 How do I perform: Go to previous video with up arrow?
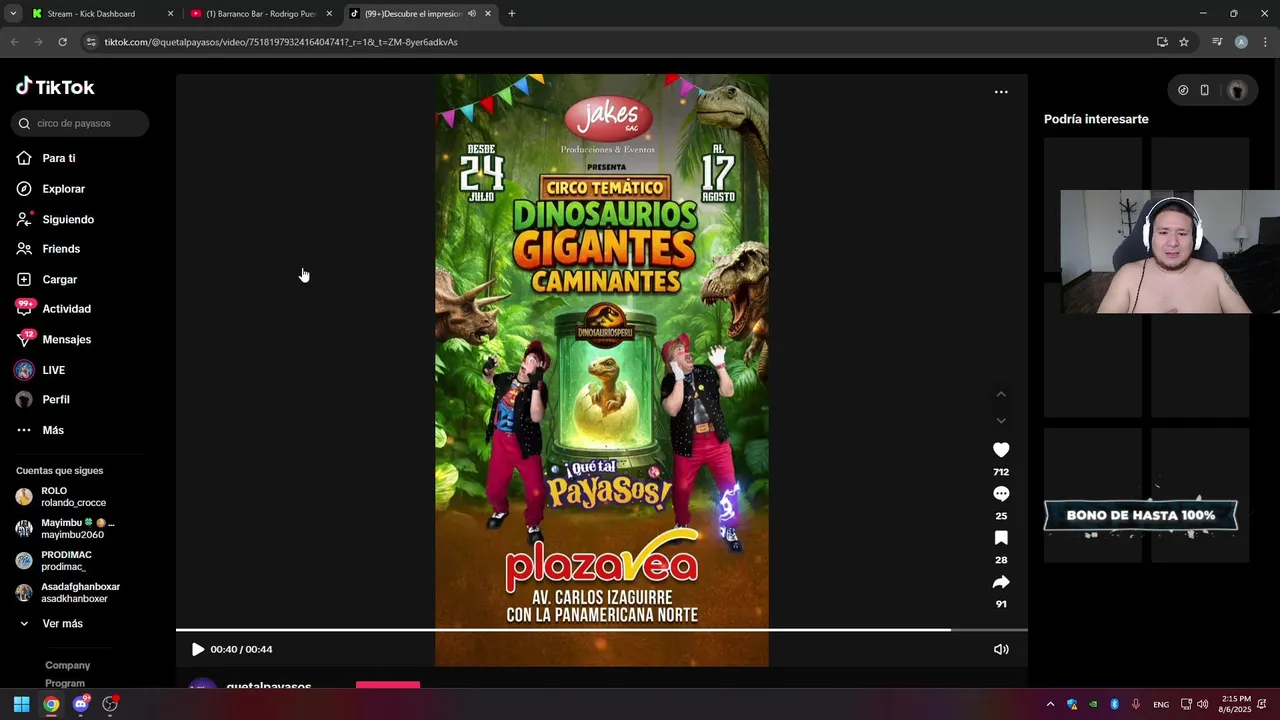coord(1001,394)
